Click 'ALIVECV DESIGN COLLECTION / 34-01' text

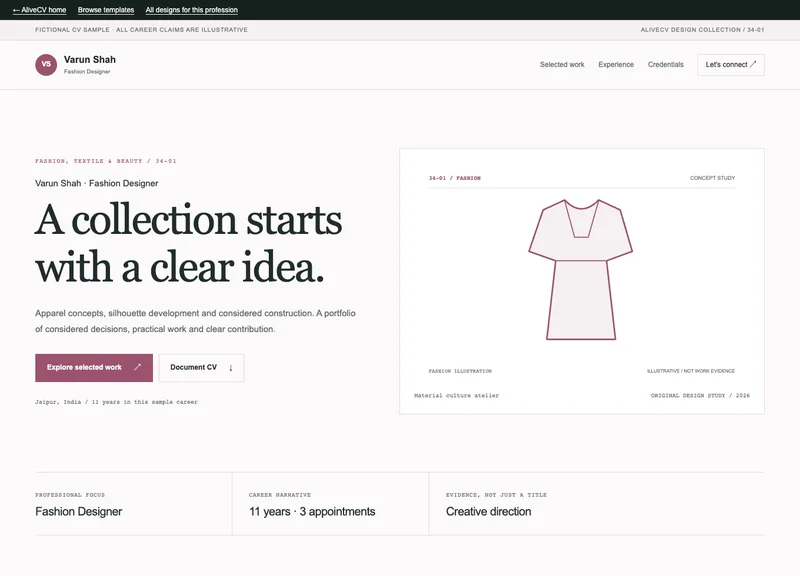pos(702,30)
